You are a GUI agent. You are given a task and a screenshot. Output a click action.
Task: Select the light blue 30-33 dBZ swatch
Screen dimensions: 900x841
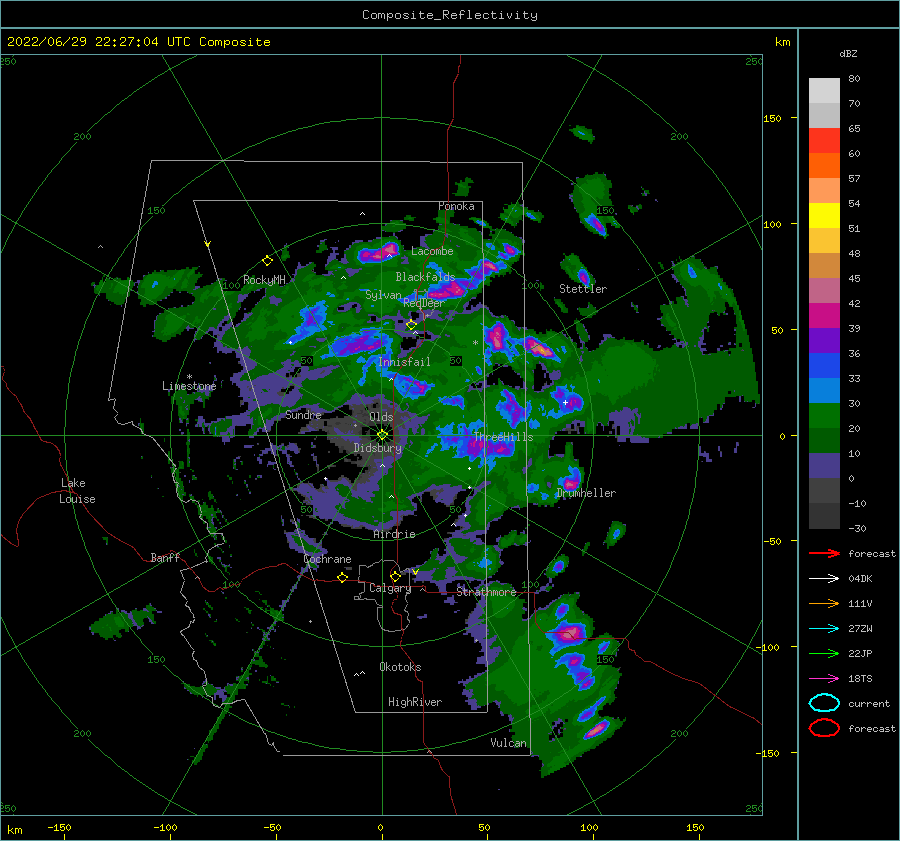pyautogui.click(x=824, y=391)
